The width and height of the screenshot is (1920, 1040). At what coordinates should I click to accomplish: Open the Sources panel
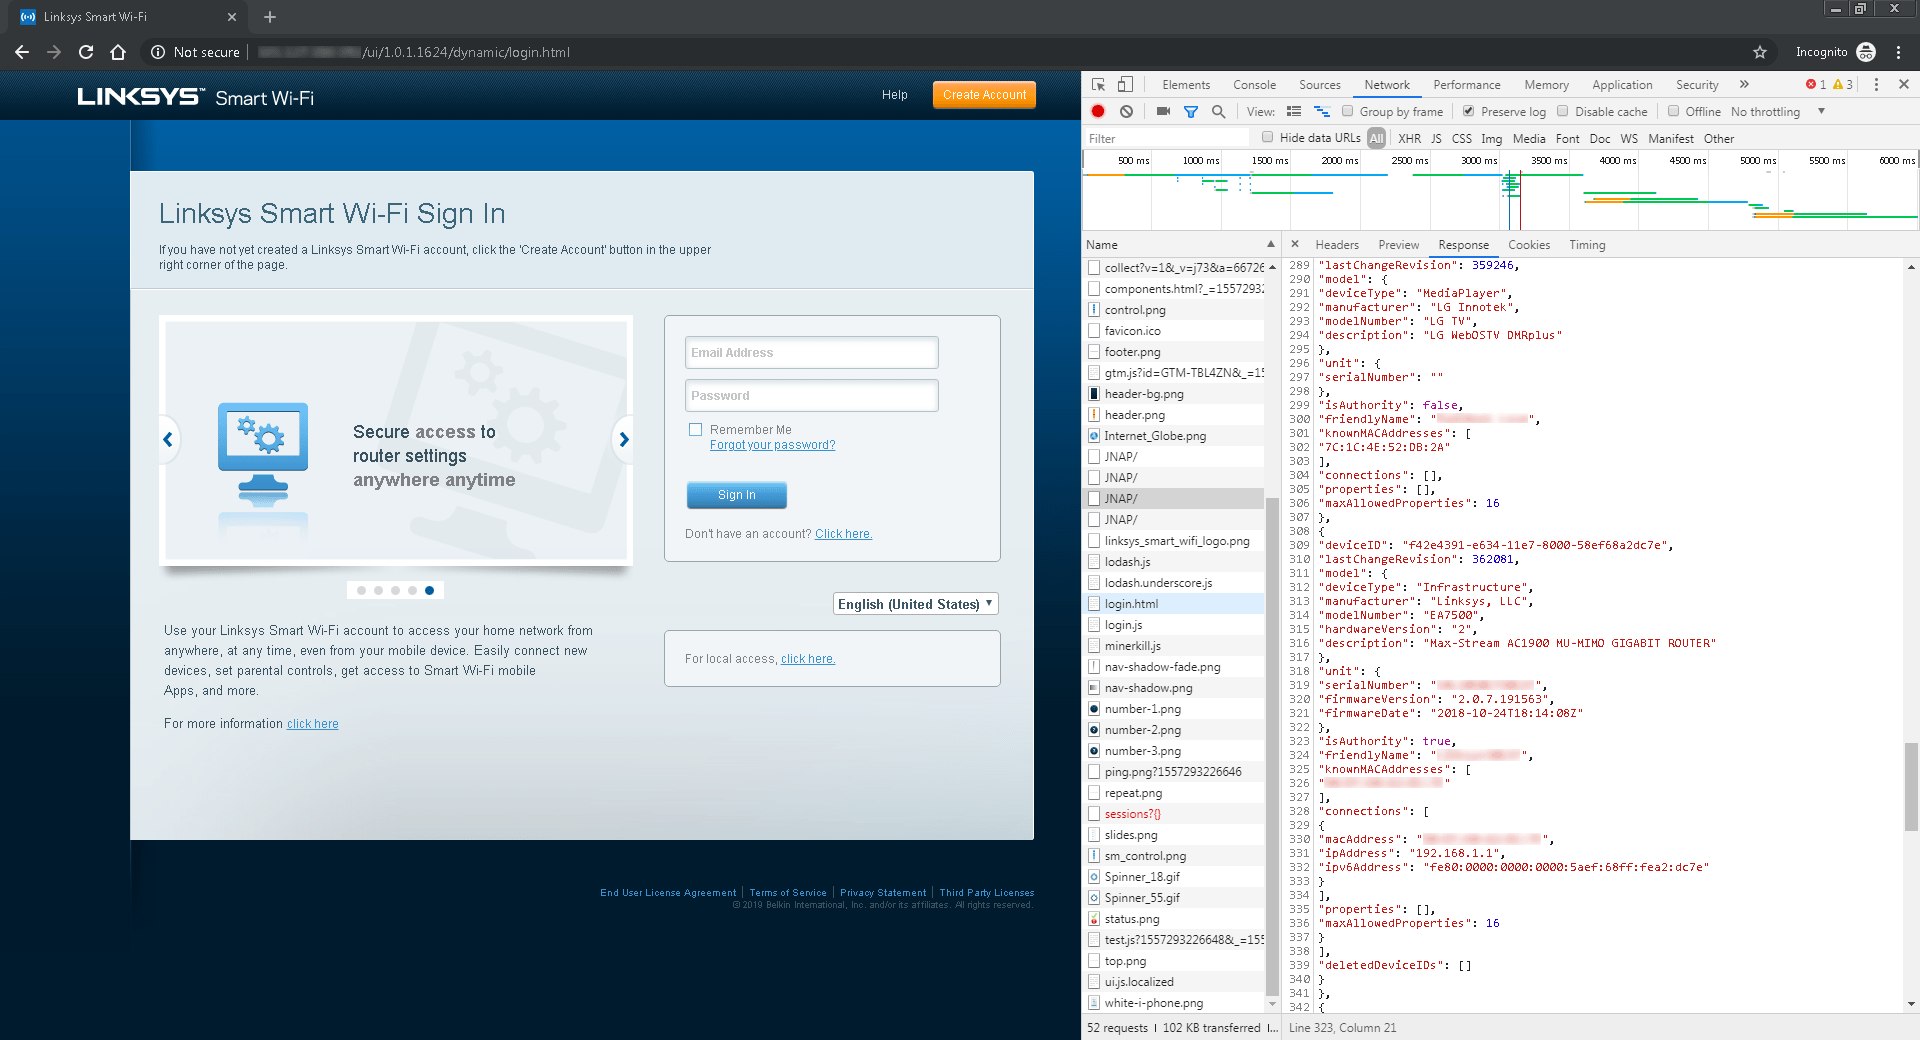(1319, 85)
